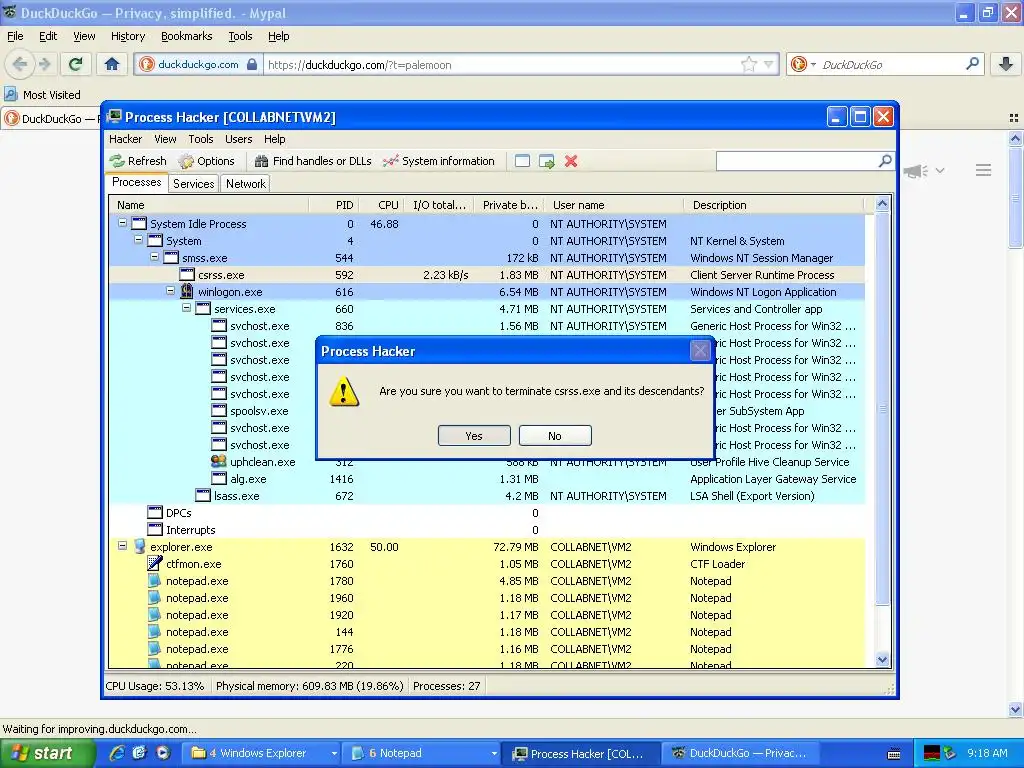
Task: Open Process Hacker's Help menu
Action: point(274,138)
